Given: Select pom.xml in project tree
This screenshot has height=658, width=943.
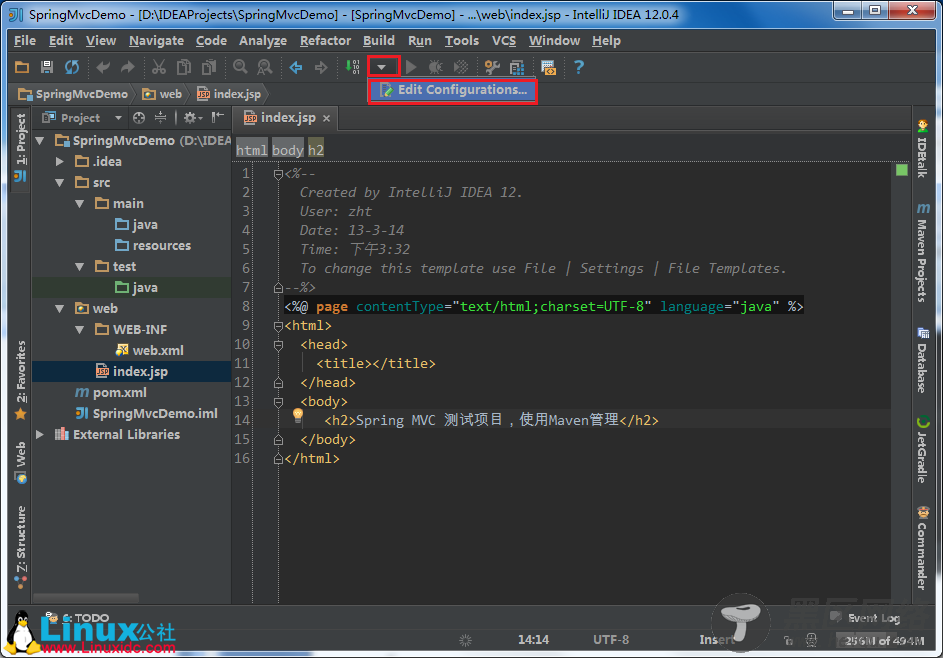Looking at the screenshot, I should (111, 393).
